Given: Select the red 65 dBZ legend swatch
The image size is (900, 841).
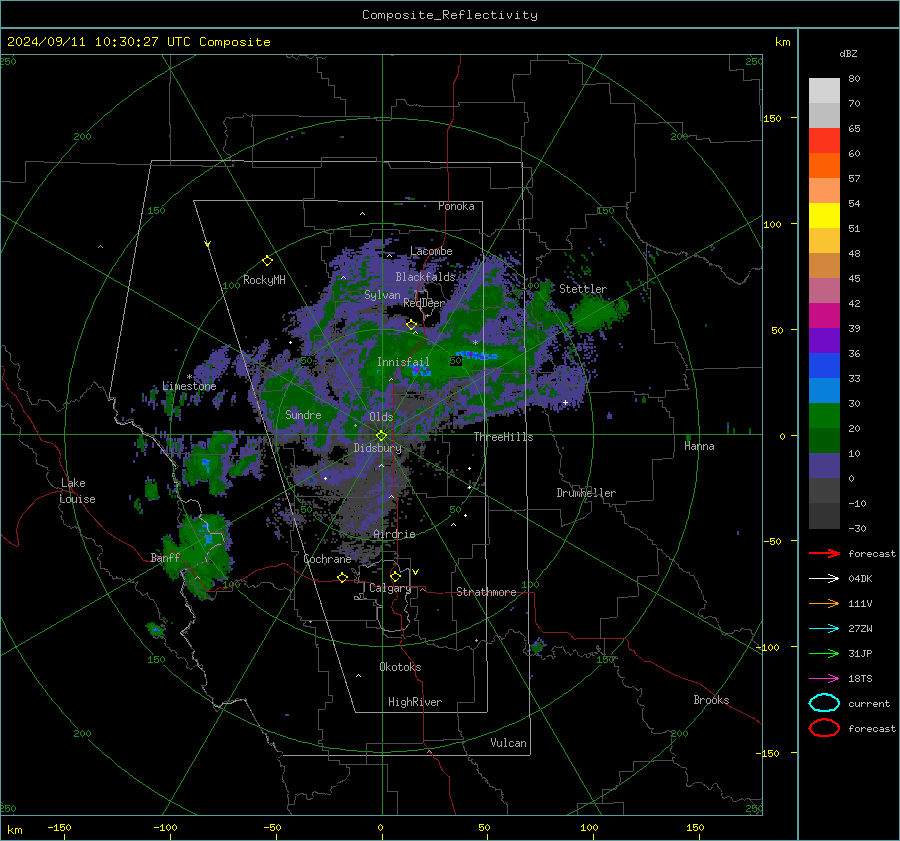Looking at the screenshot, I should pyautogui.click(x=824, y=141).
